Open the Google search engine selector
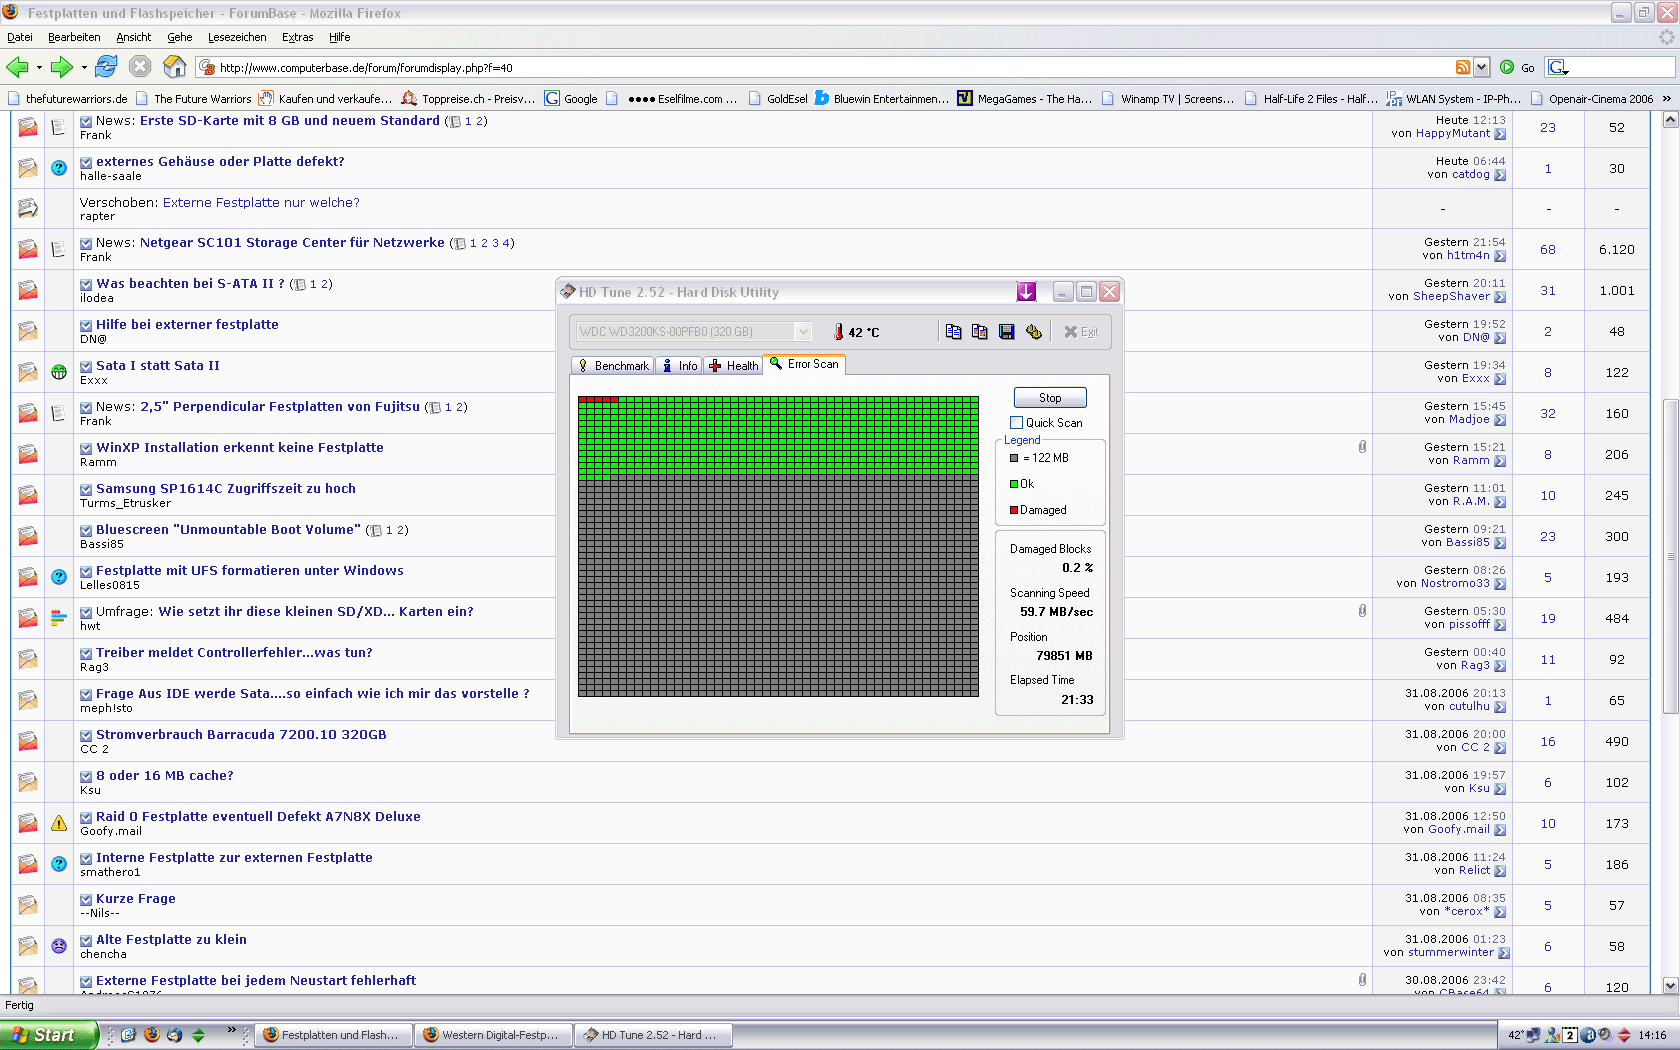This screenshot has height=1050, width=1680. point(1558,67)
